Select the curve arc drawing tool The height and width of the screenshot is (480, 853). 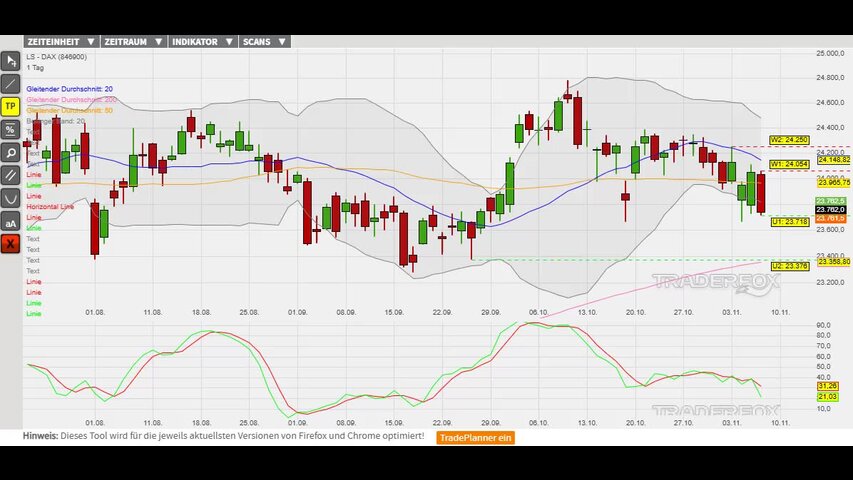point(11,198)
